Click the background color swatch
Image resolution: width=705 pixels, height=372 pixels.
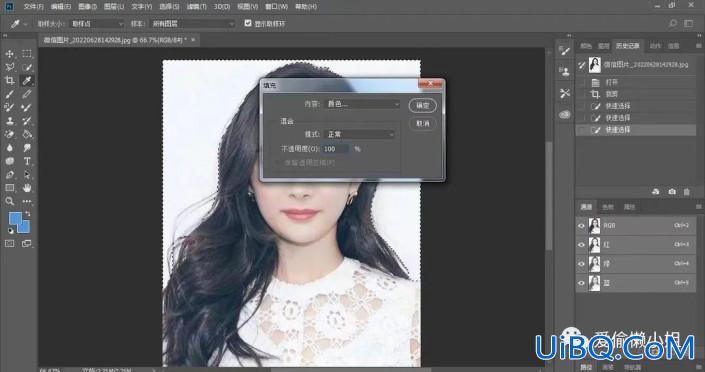[x=25, y=228]
